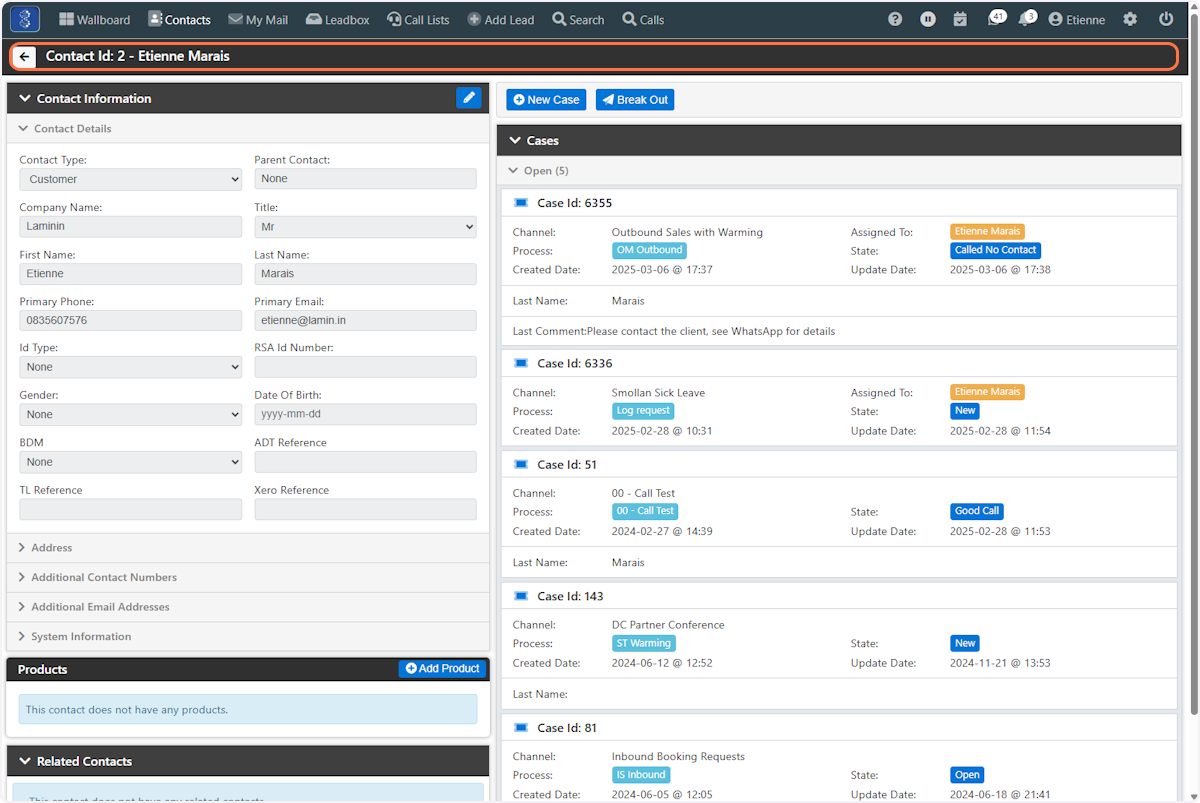Click the pause status icon
The width and height of the screenshot is (1200, 803).
tap(928, 19)
